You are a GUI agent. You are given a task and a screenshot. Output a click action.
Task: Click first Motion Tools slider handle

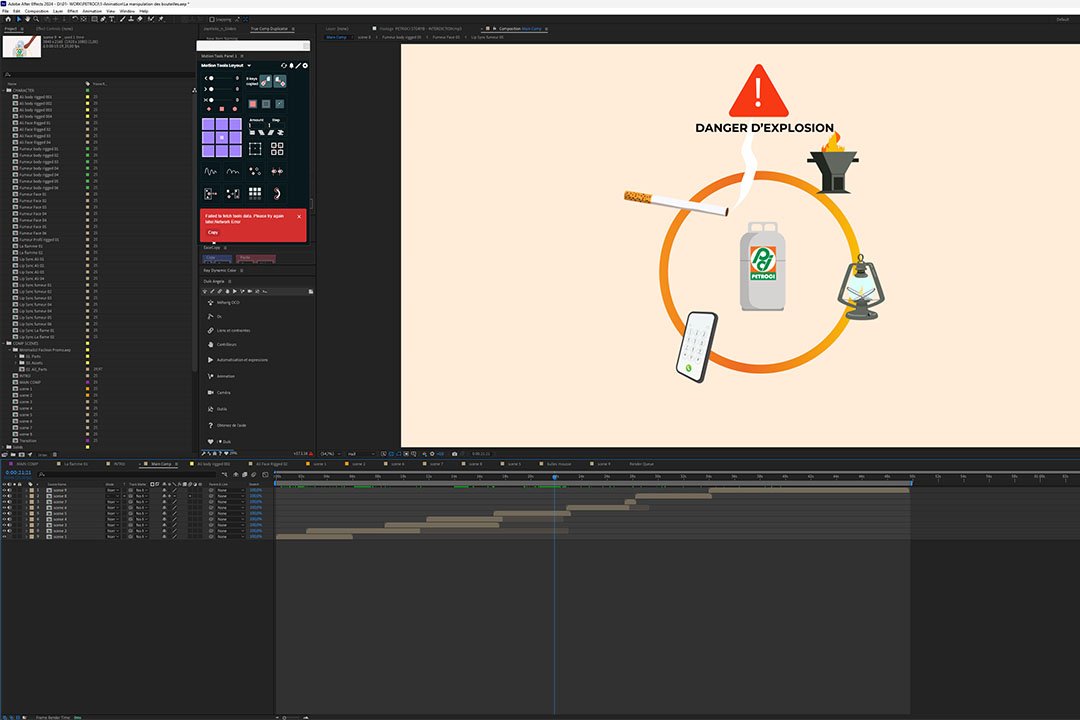point(211,78)
